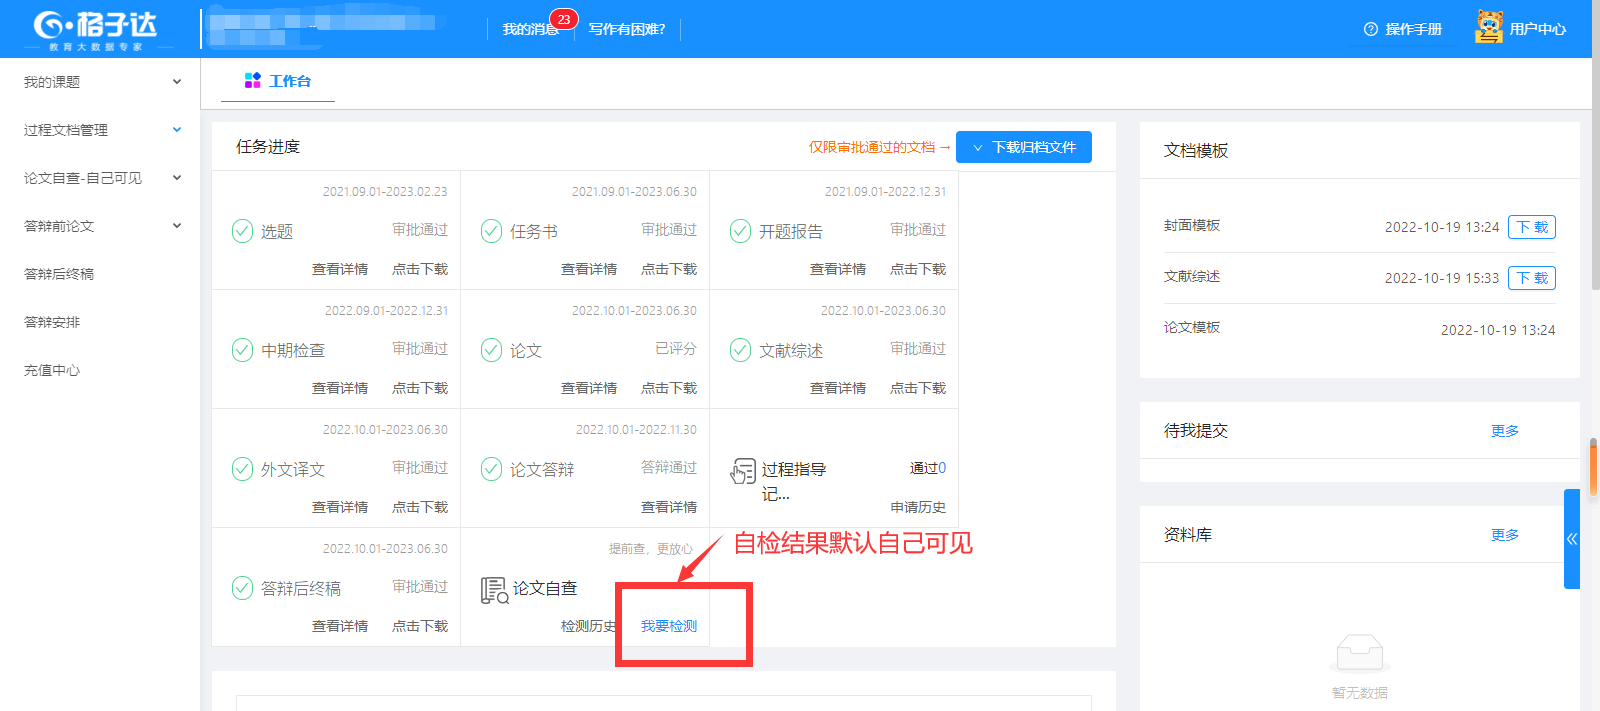Click the green checkmark beside 开题报告
This screenshot has width=1600, height=711.
pyautogui.click(x=740, y=231)
